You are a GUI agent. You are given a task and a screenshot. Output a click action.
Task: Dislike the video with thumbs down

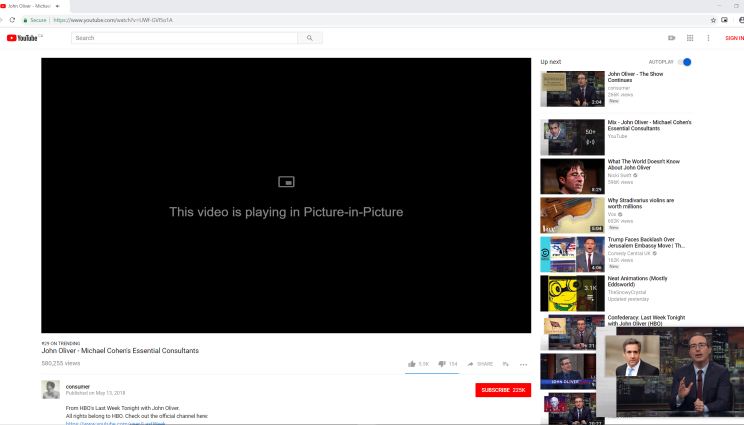coord(442,364)
